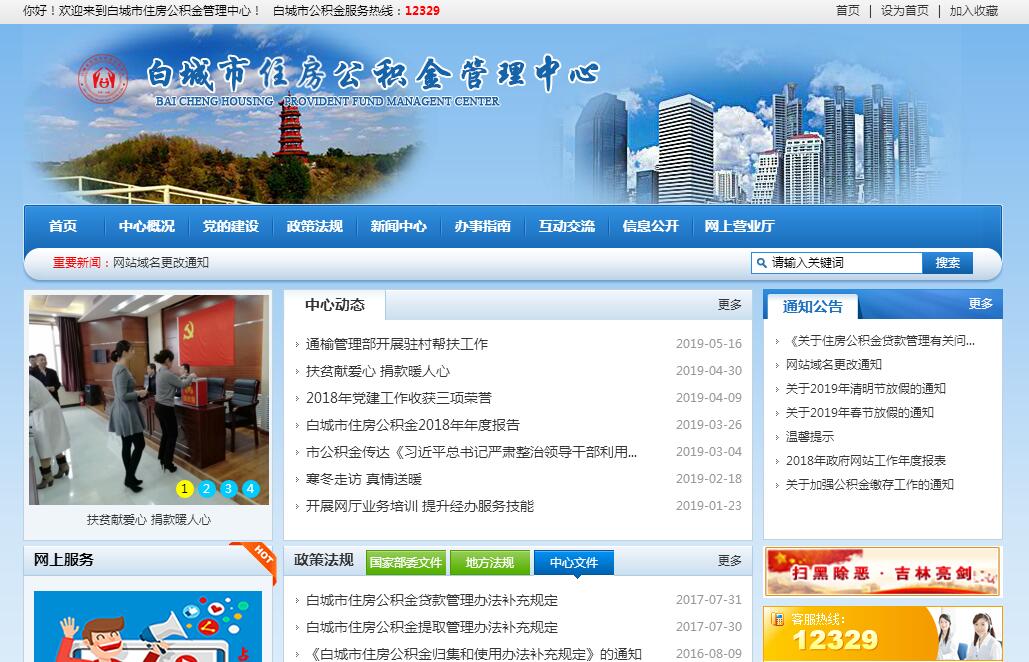Click the search magnifier icon
1029x662 pixels.
click(x=761, y=263)
